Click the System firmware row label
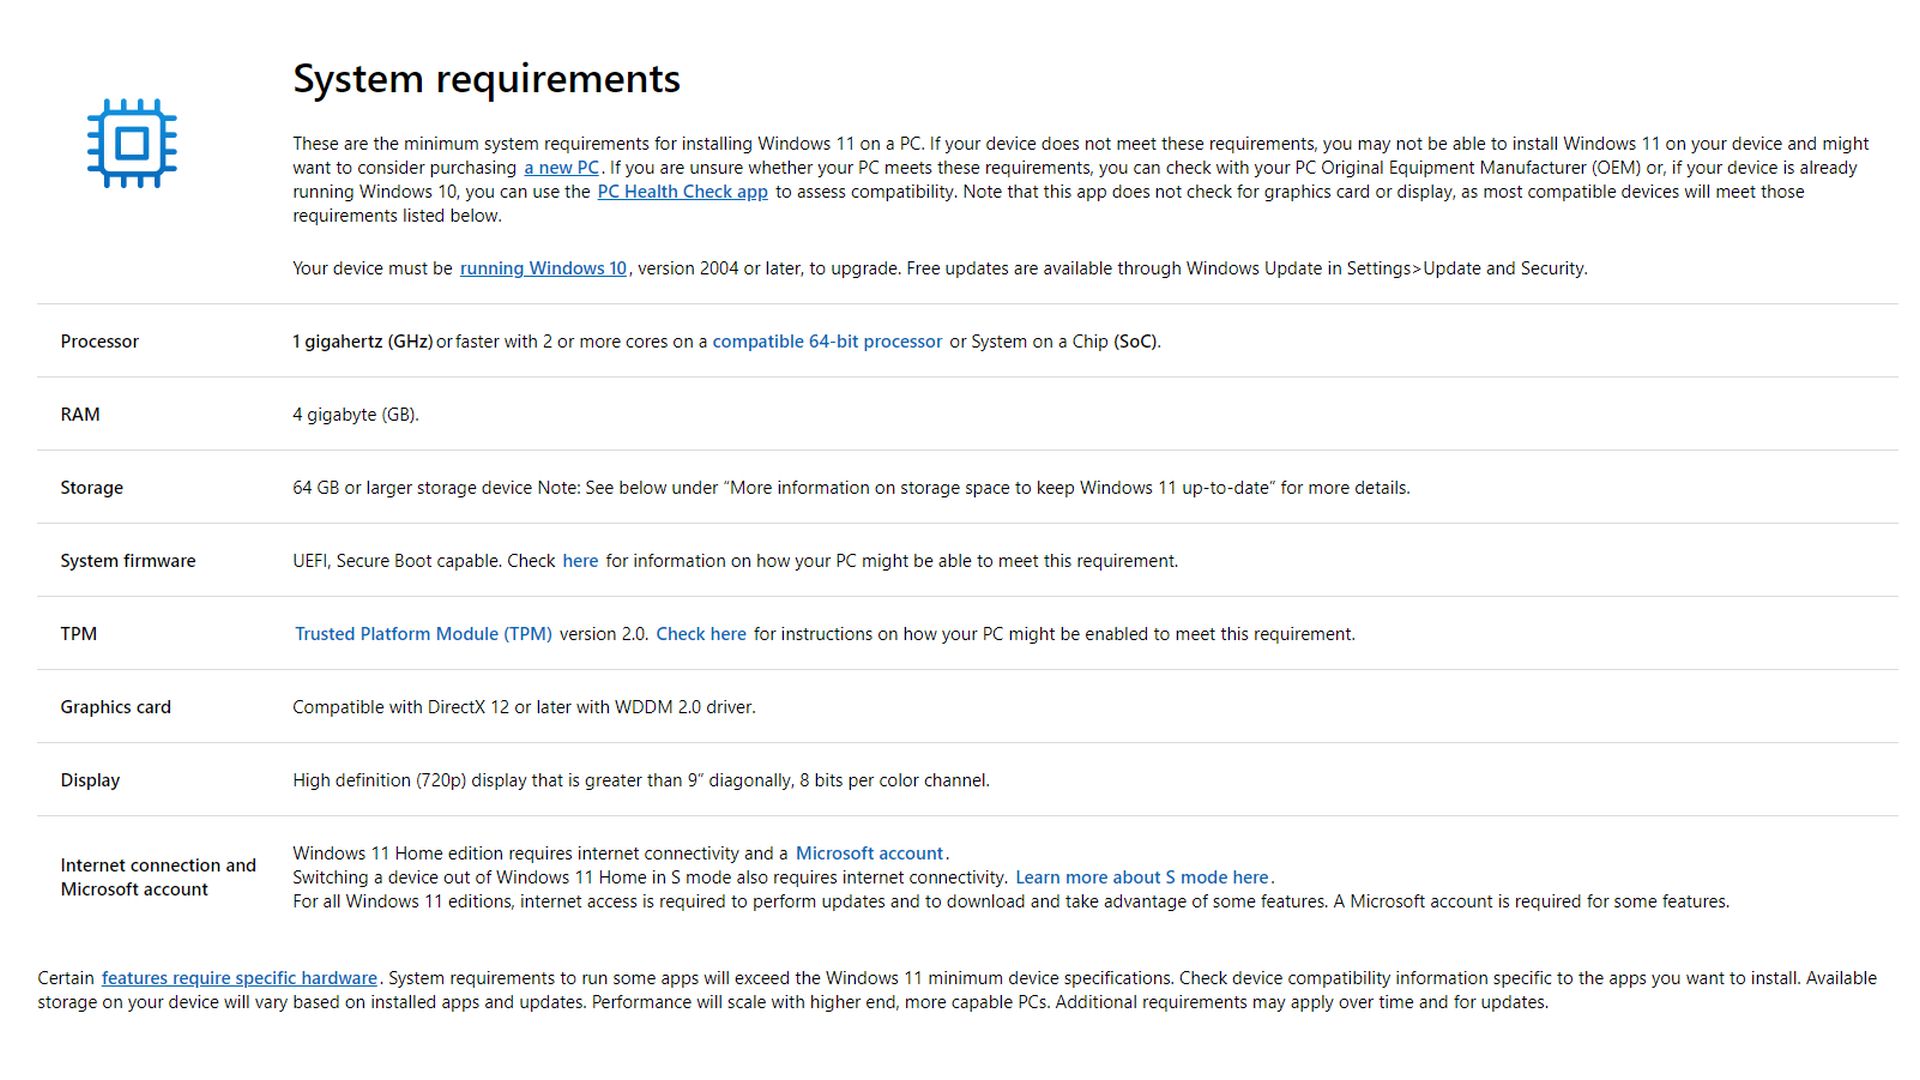 click(128, 561)
